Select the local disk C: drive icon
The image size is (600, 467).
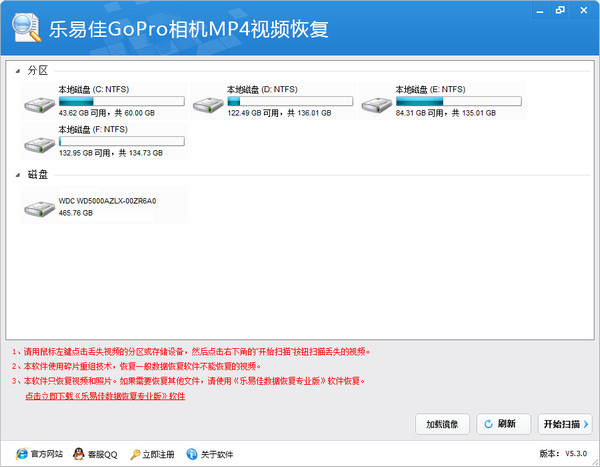pyautogui.click(x=40, y=105)
